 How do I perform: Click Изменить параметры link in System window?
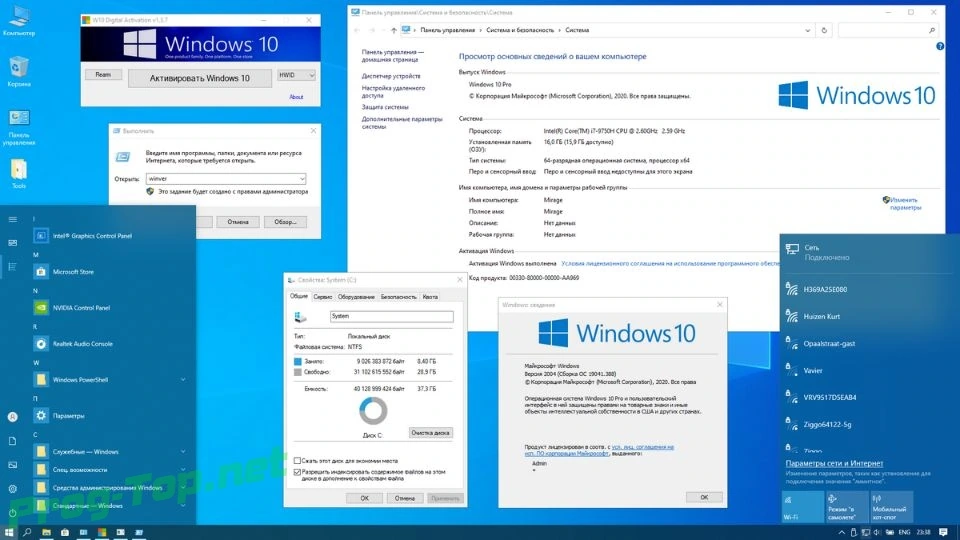click(x=904, y=203)
